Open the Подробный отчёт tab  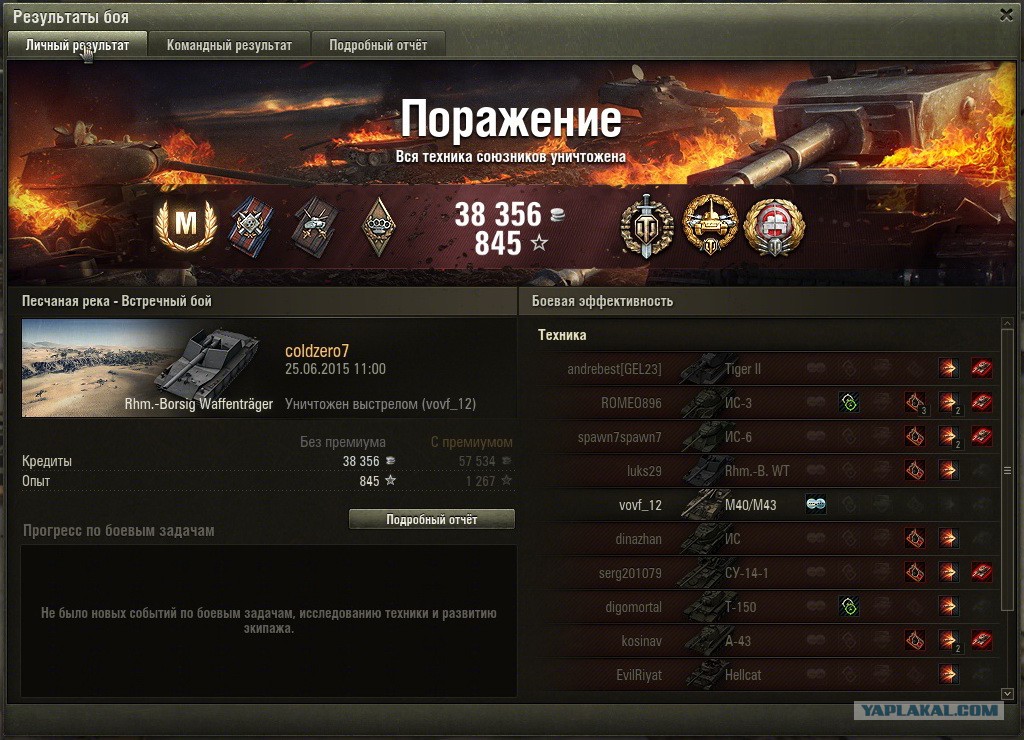pyautogui.click(x=378, y=45)
